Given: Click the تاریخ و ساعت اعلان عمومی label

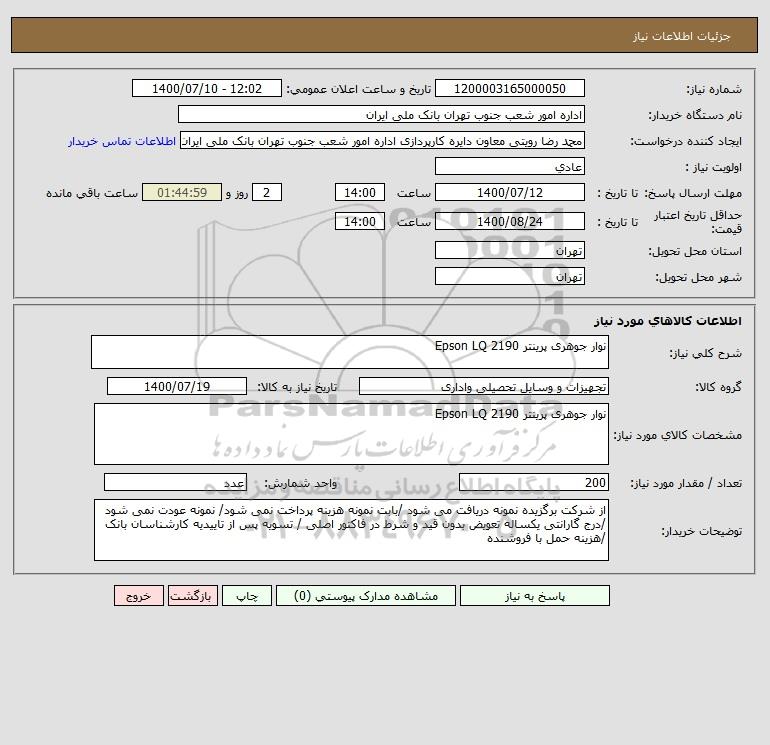Looking at the screenshot, I should tap(358, 89).
